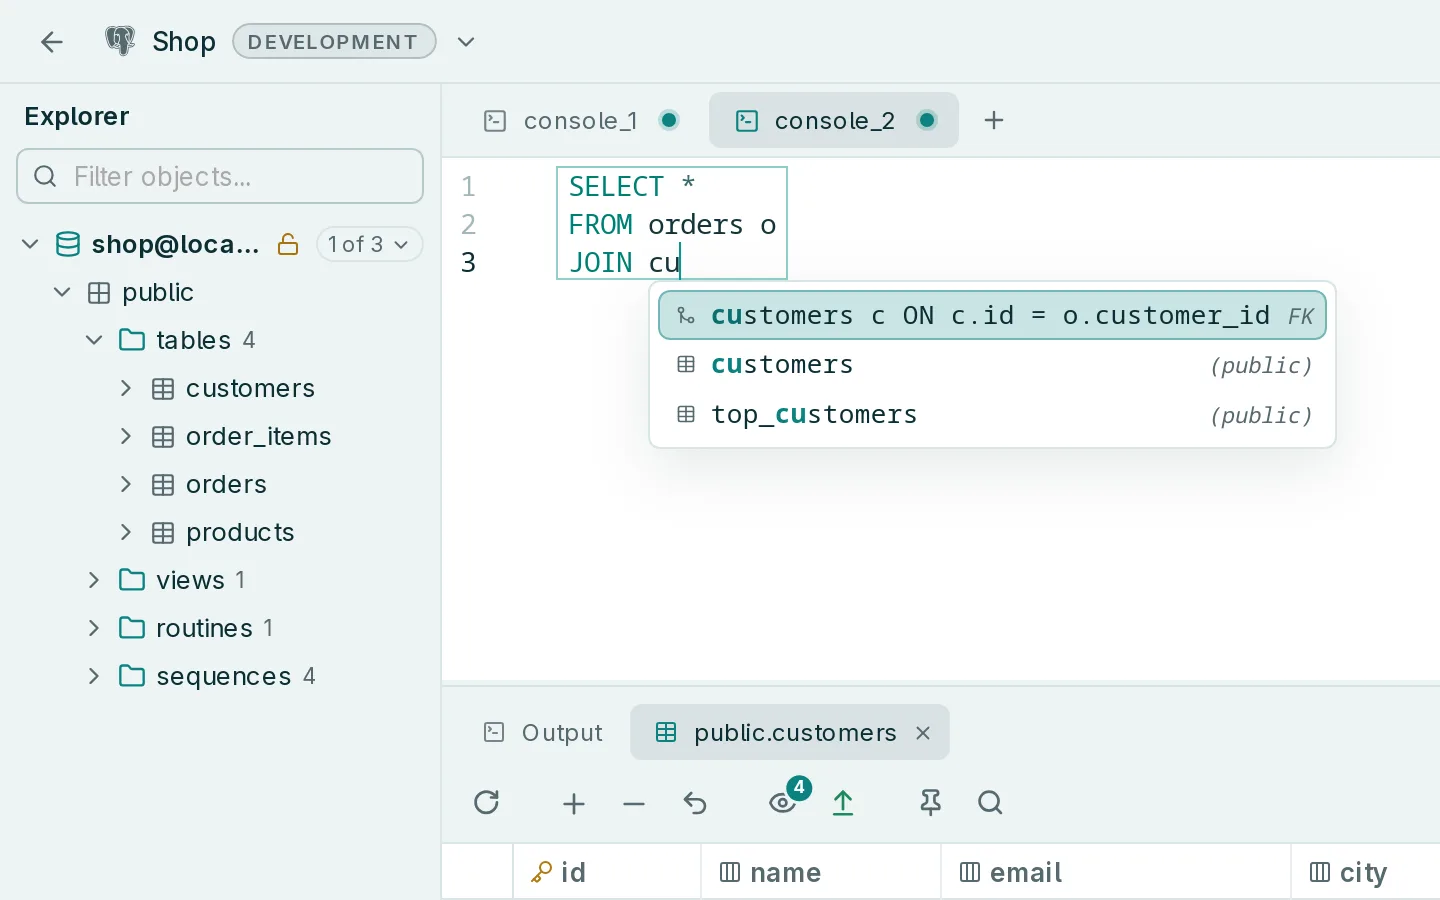
Task: Click the PostgreSQL elephant logo
Action: click(120, 41)
